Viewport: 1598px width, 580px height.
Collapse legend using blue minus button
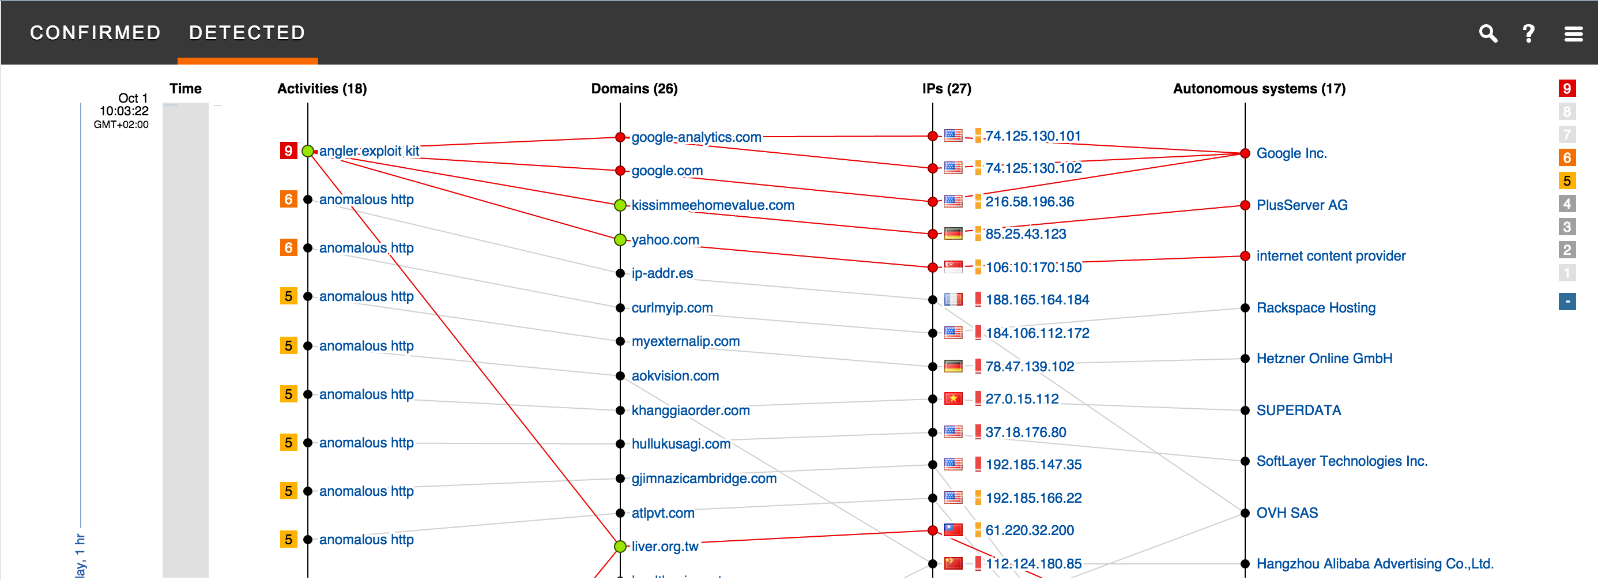coord(1567,301)
